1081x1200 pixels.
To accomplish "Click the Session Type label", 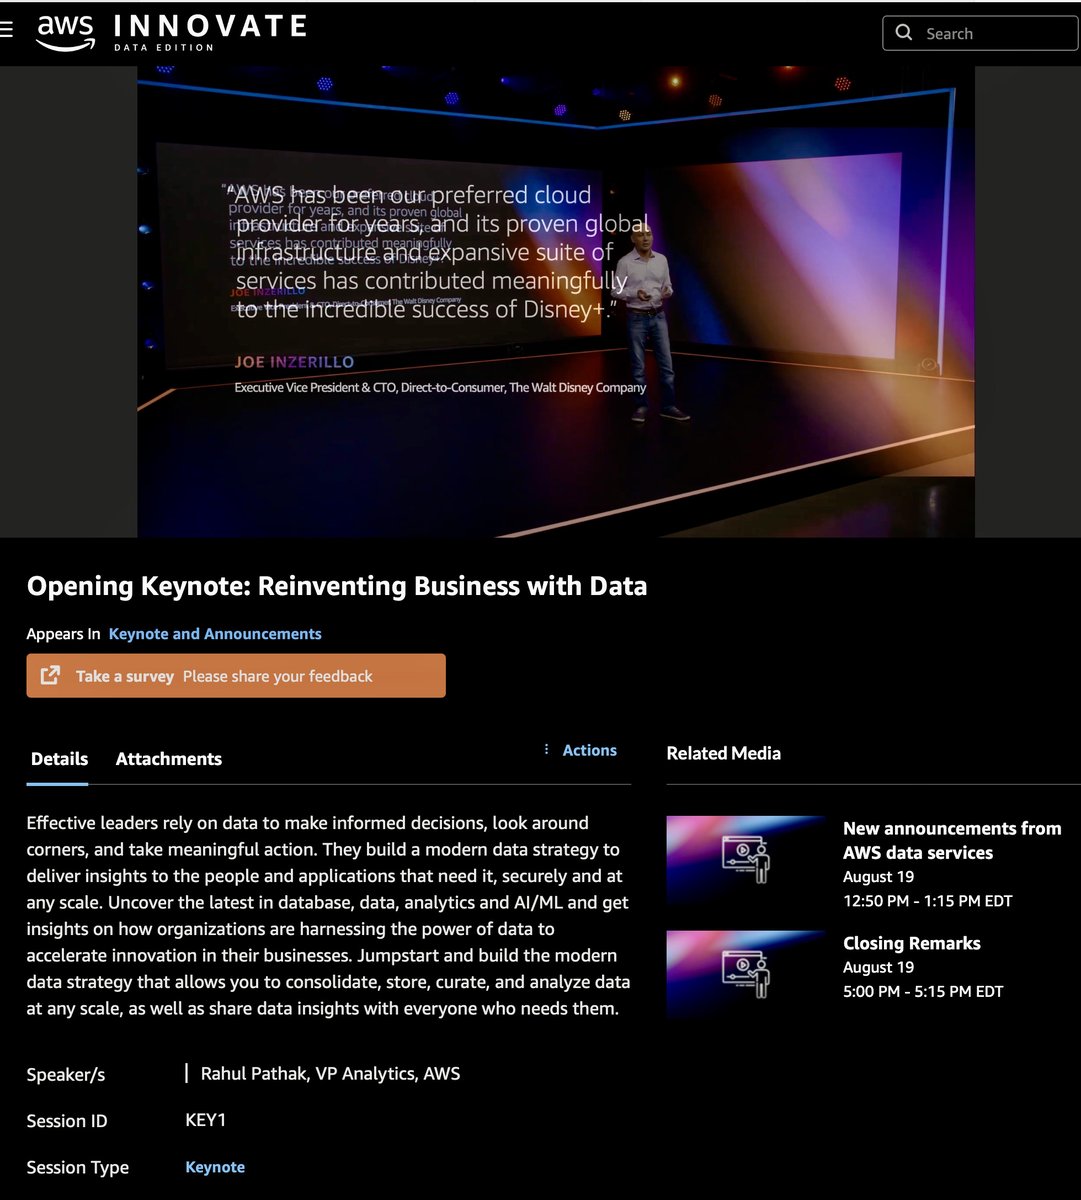I will click(x=78, y=1167).
